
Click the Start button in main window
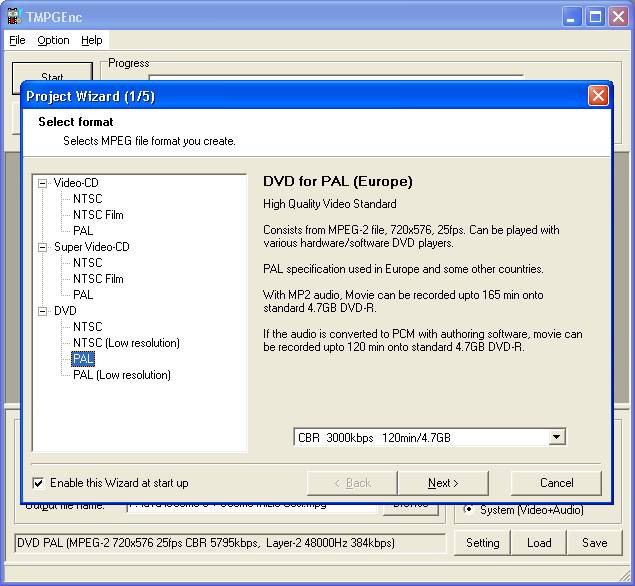click(52, 72)
